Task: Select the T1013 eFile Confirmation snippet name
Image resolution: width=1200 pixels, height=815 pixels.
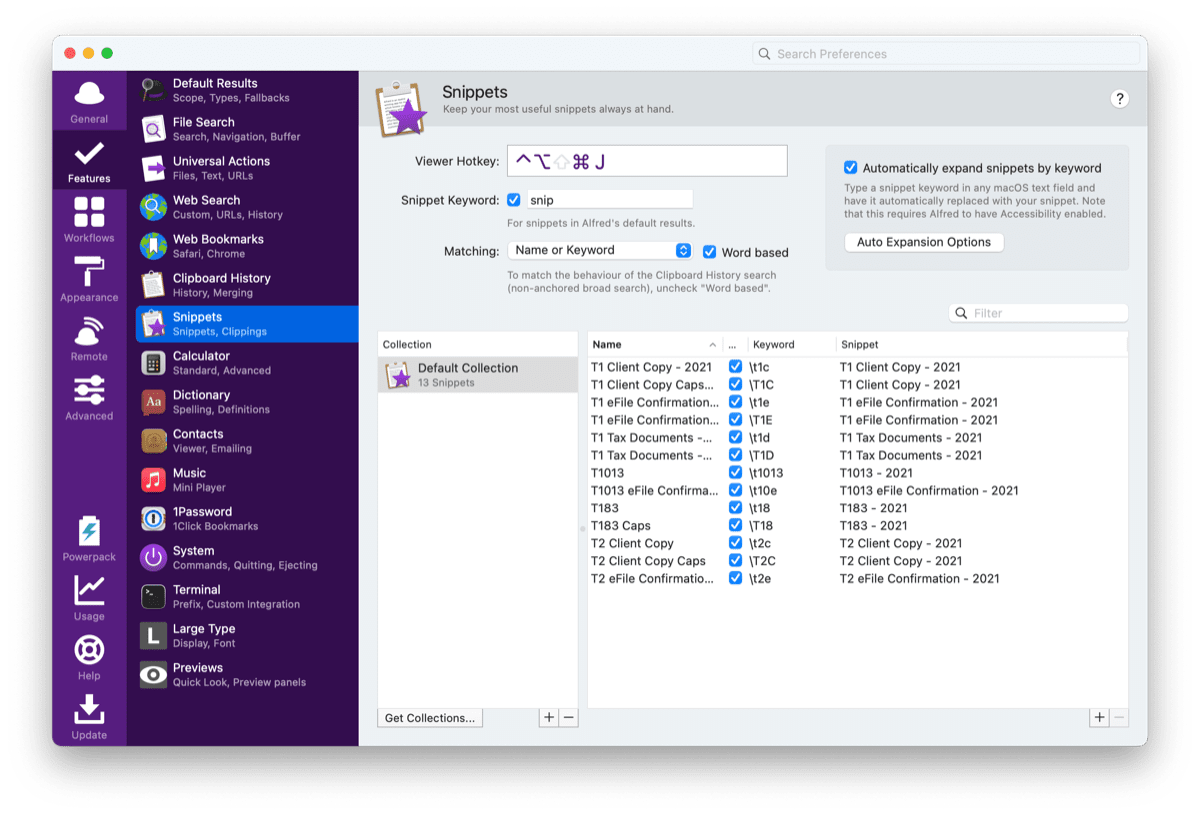Action: click(x=655, y=491)
